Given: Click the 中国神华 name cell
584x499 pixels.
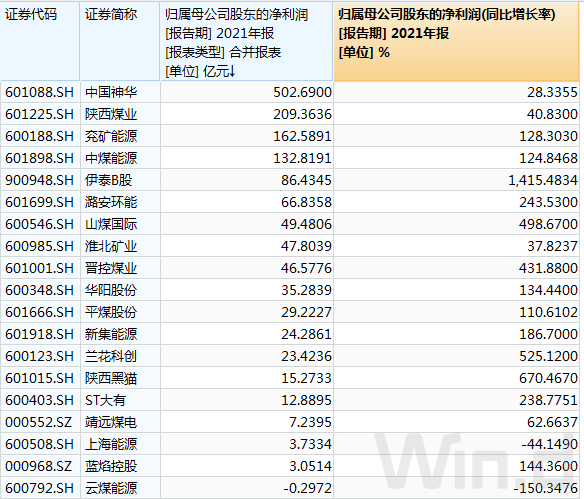Looking at the screenshot, I should 111,92.
